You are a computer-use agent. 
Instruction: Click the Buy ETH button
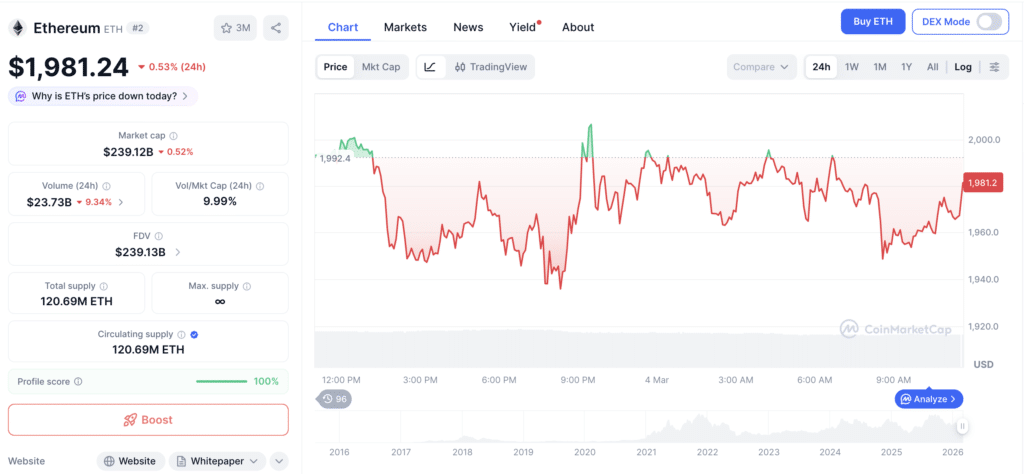pos(872,22)
